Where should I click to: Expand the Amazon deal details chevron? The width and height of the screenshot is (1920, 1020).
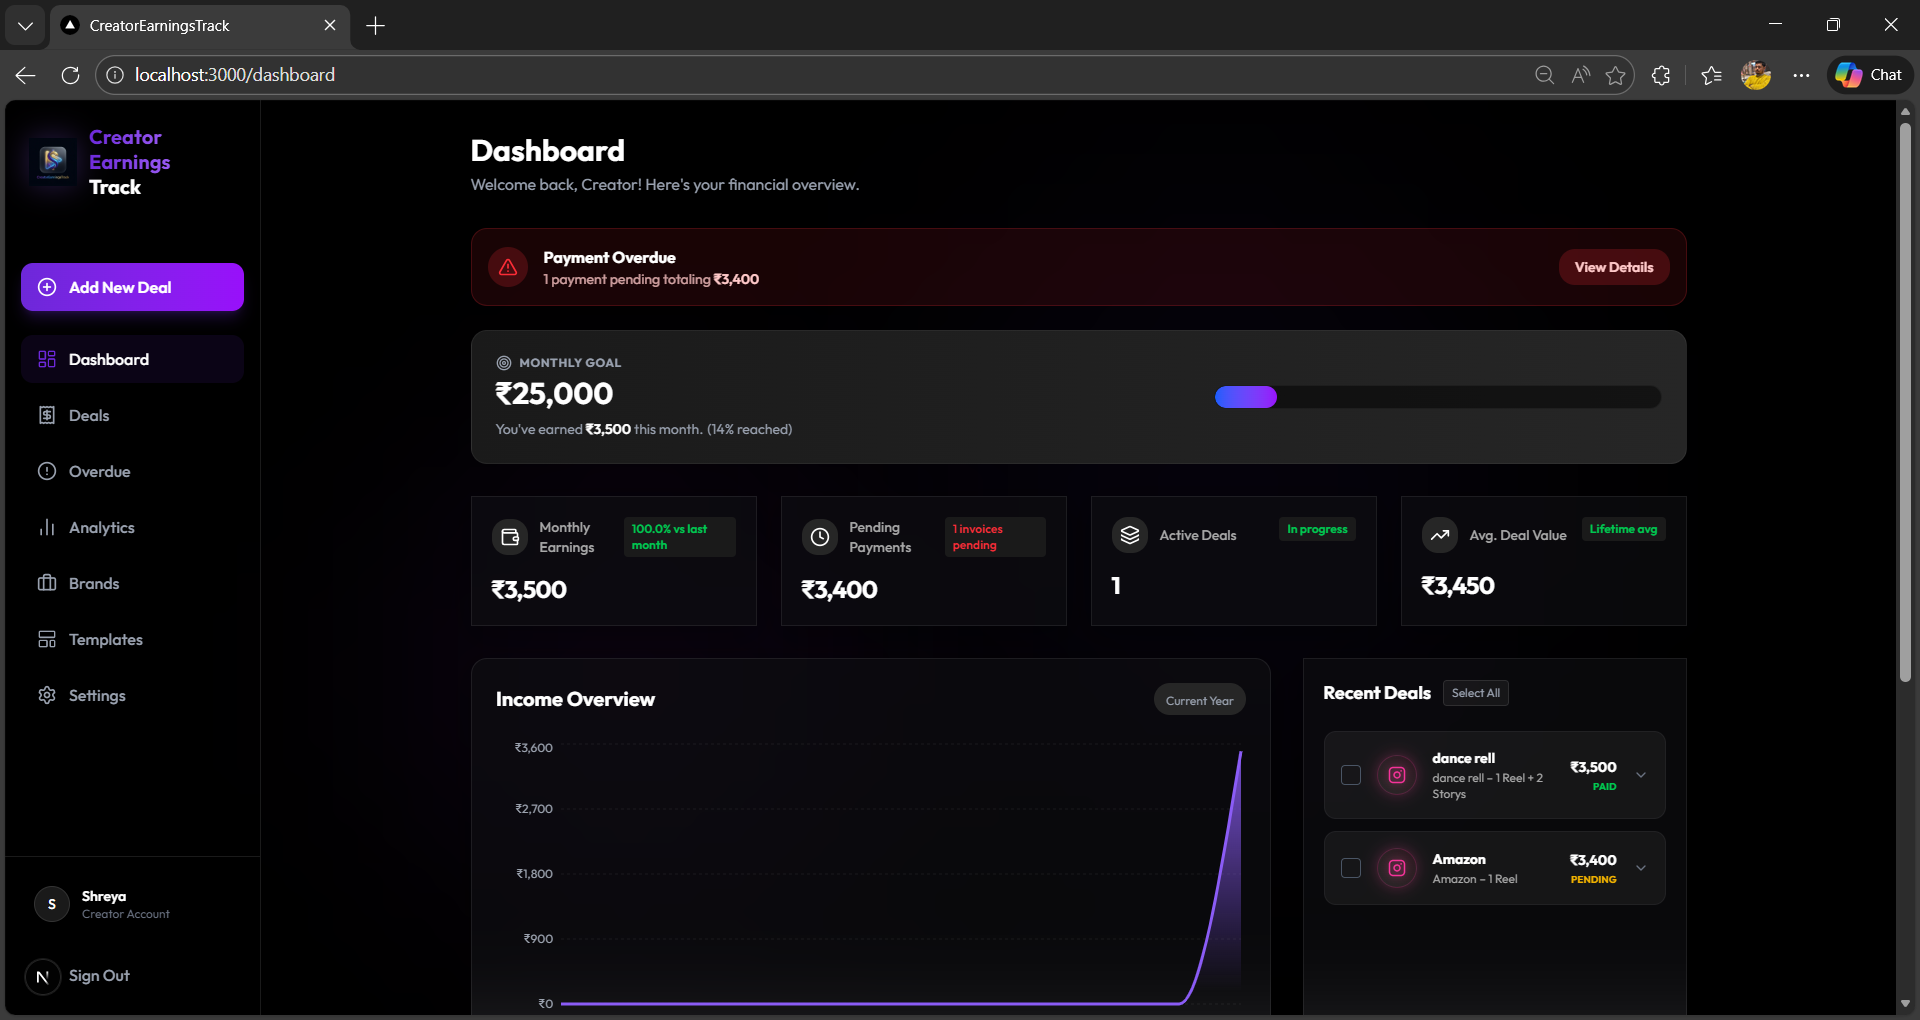point(1641,868)
